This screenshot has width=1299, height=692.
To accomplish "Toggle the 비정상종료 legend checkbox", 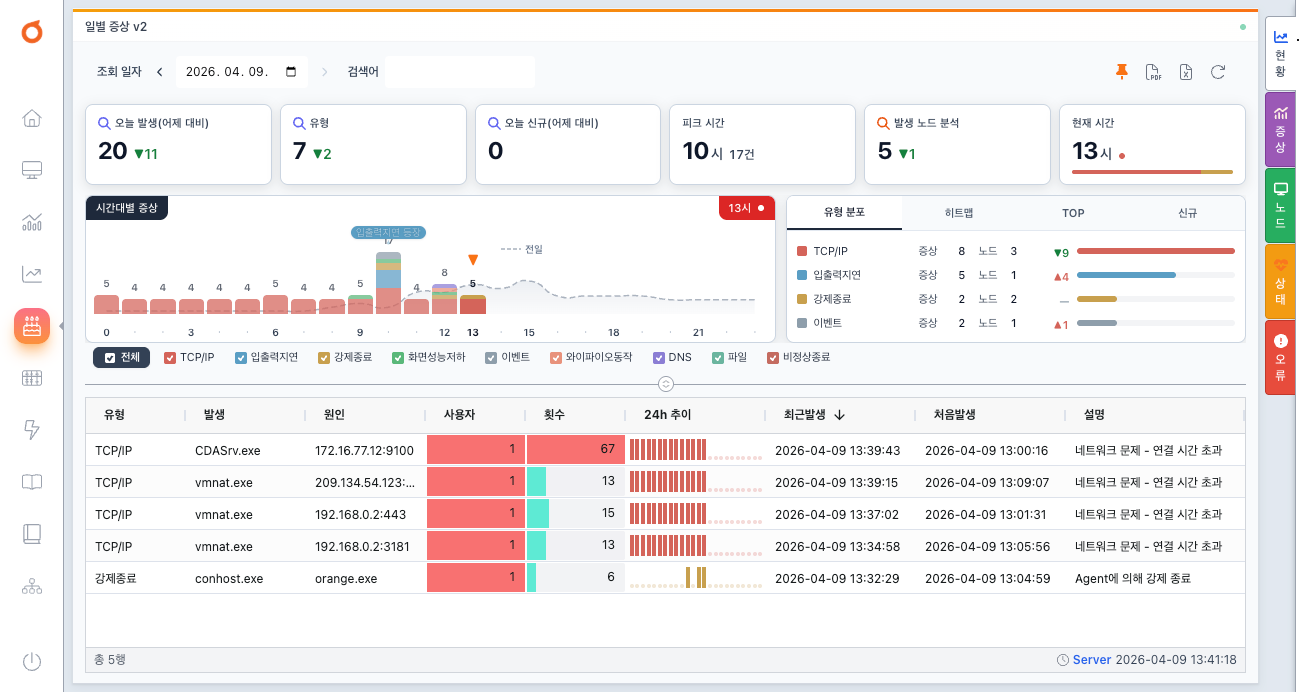I will [x=773, y=357].
